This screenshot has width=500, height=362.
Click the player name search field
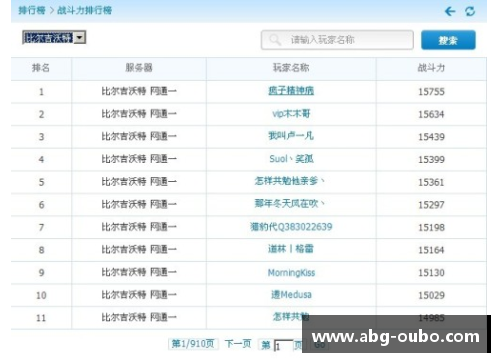click(337, 40)
